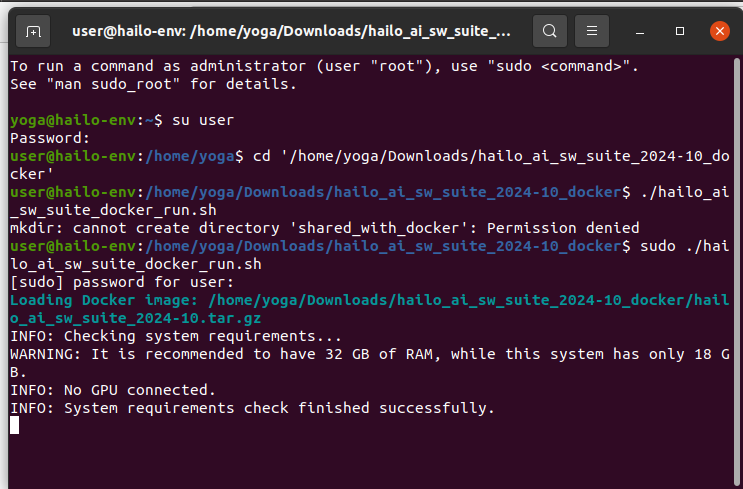Click the 'INFO: Checking system requirements...' line
This screenshot has height=489, width=743.
point(176,336)
